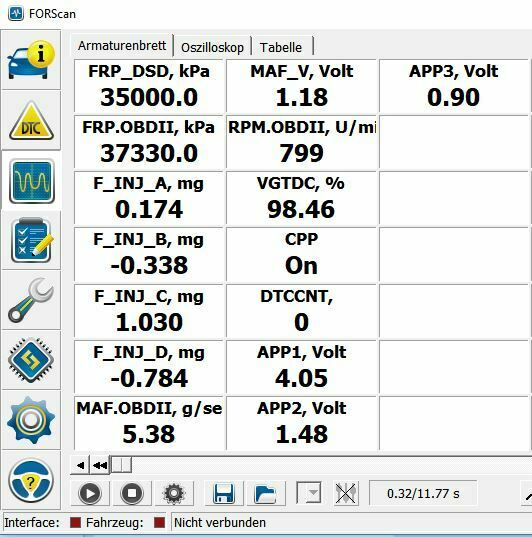Select the MAF.OBDII g/sec gauge cell
Image resolution: width=532 pixels, height=537 pixels.
point(149,423)
